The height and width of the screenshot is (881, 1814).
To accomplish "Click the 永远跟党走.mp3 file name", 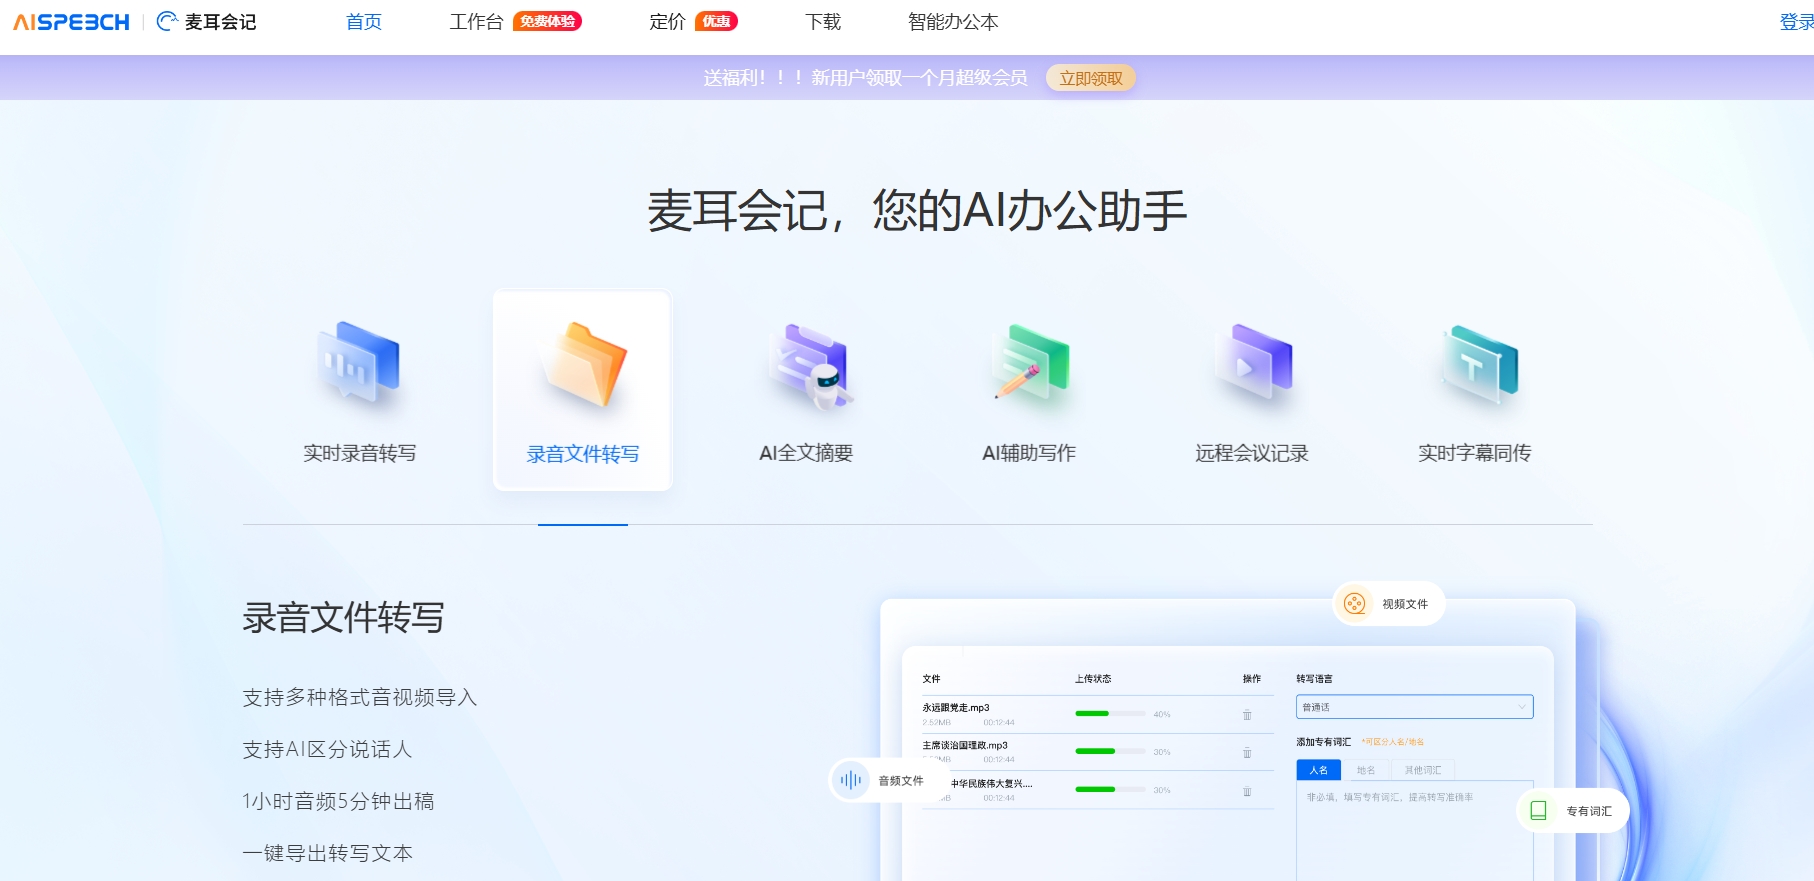I will [x=955, y=707].
